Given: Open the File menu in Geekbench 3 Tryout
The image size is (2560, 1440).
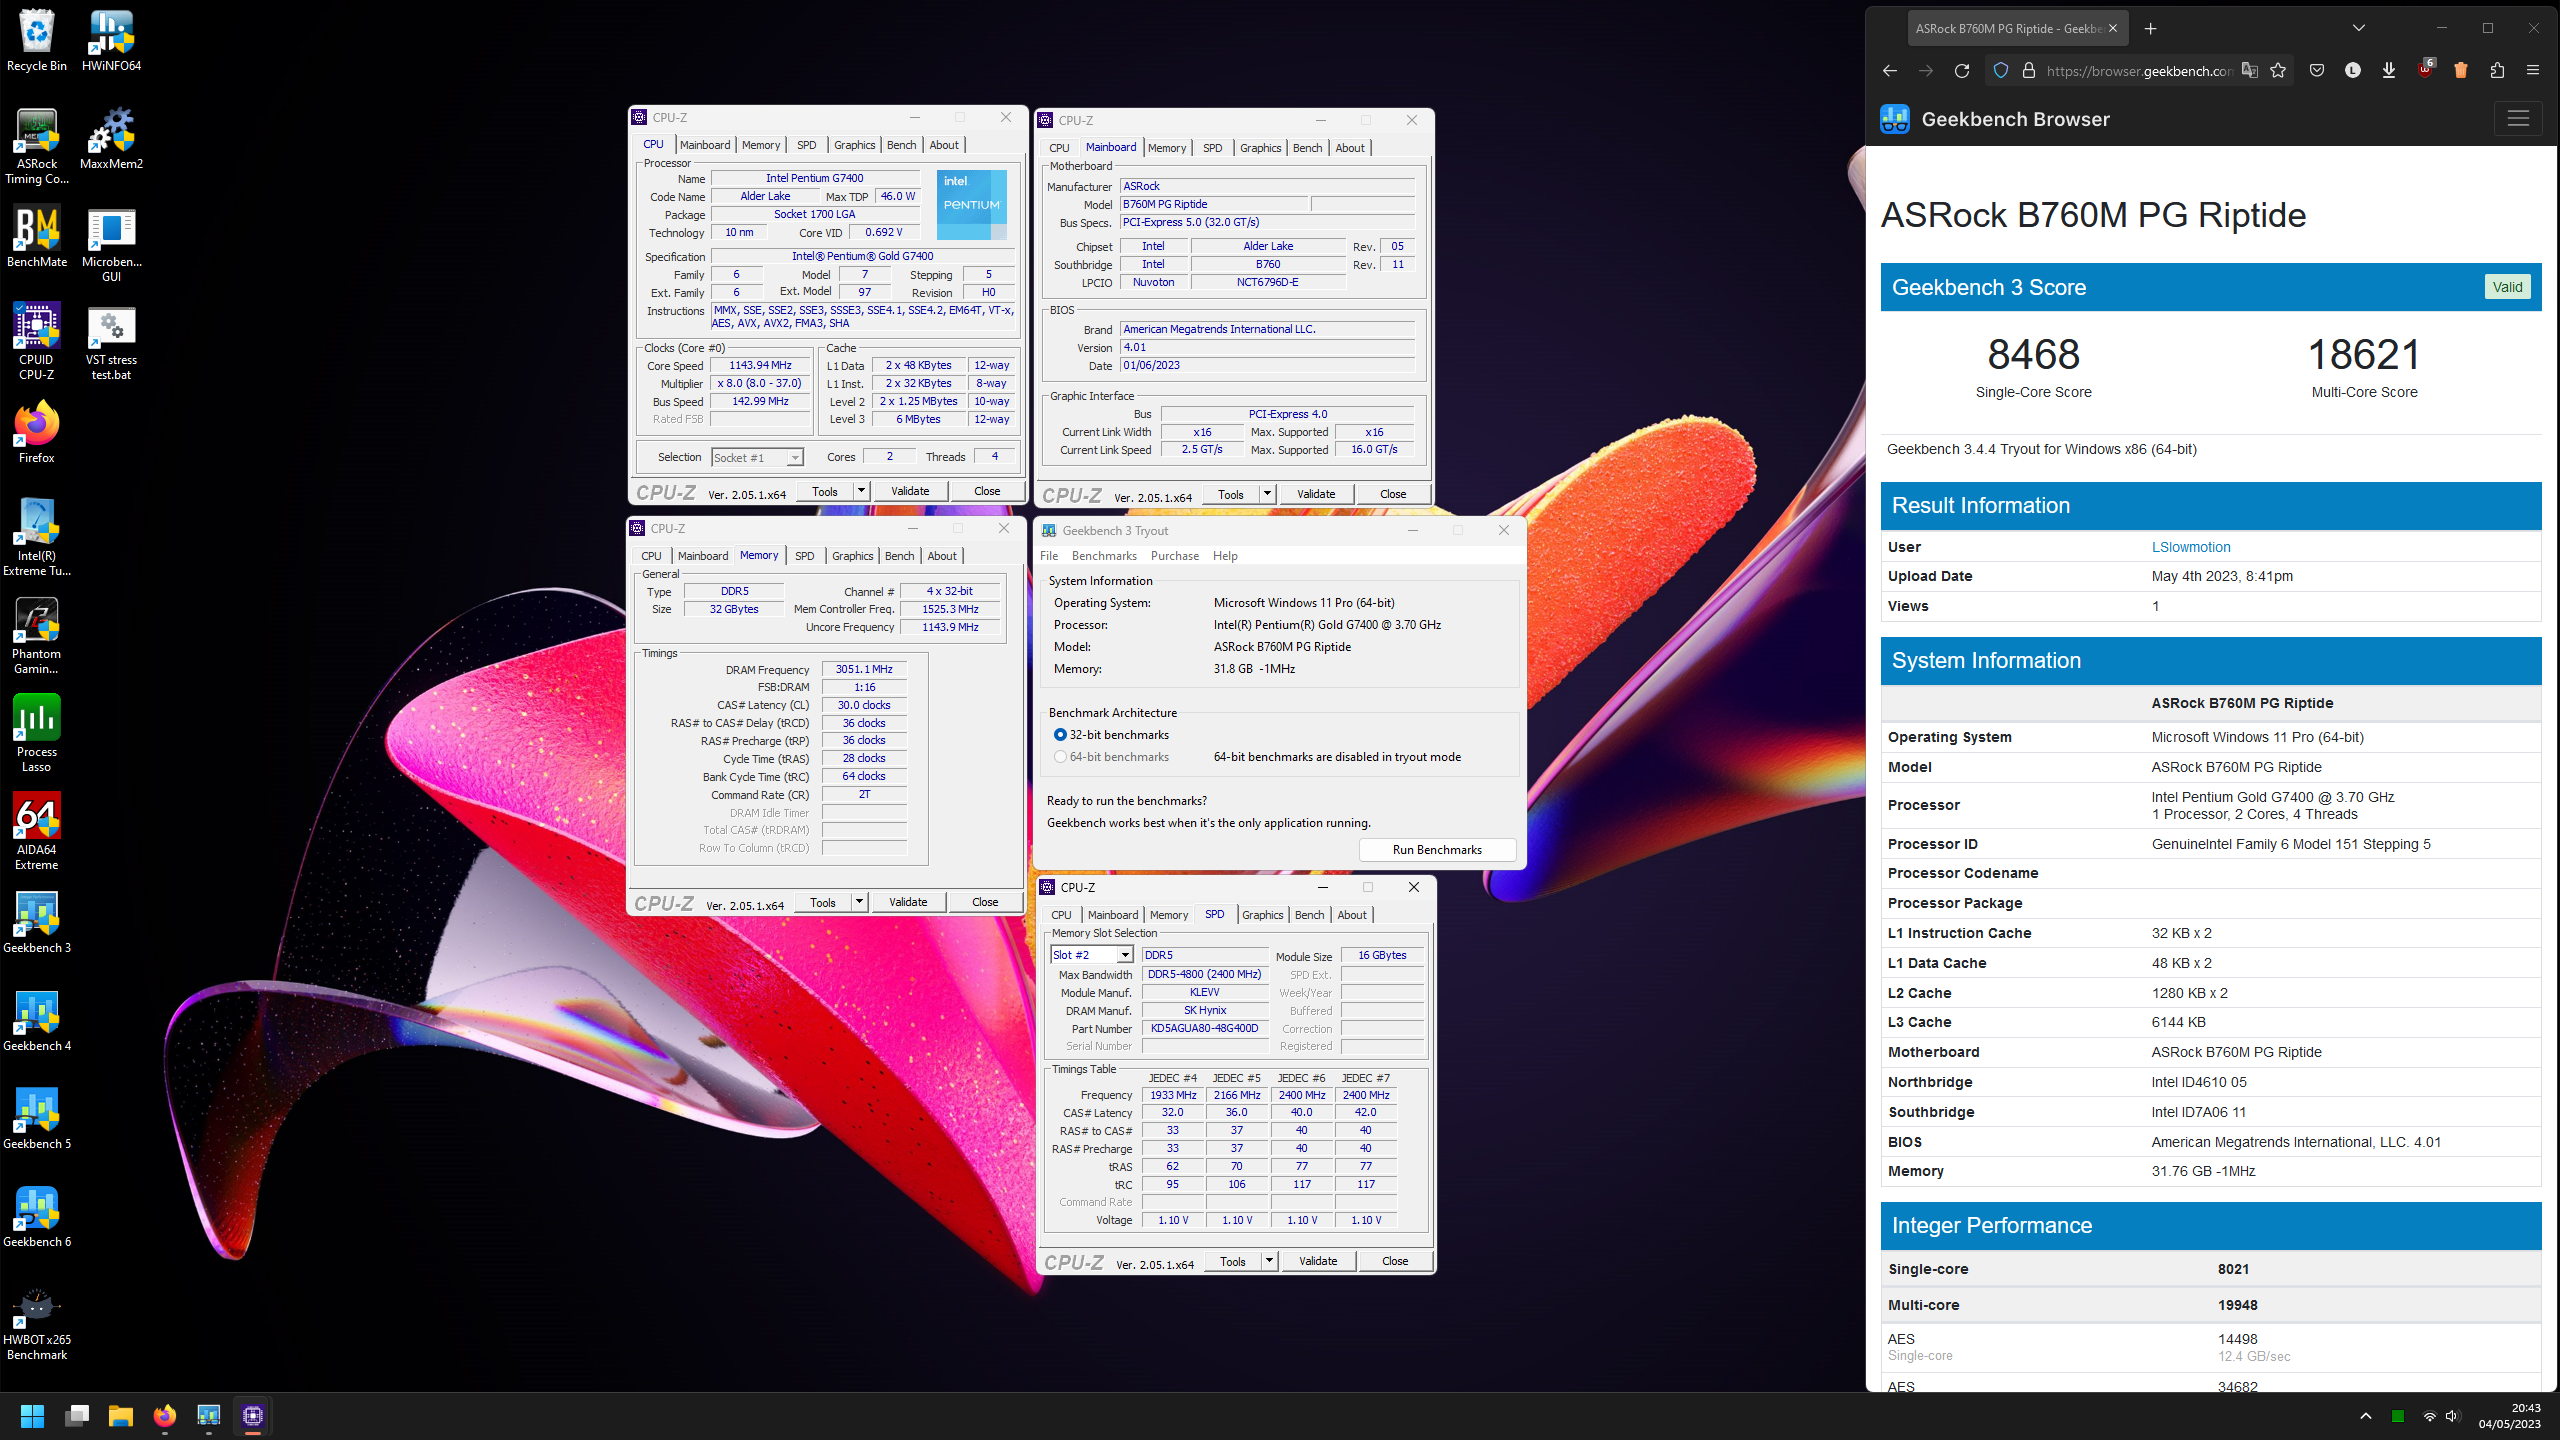Looking at the screenshot, I should [x=1049, y=556].
